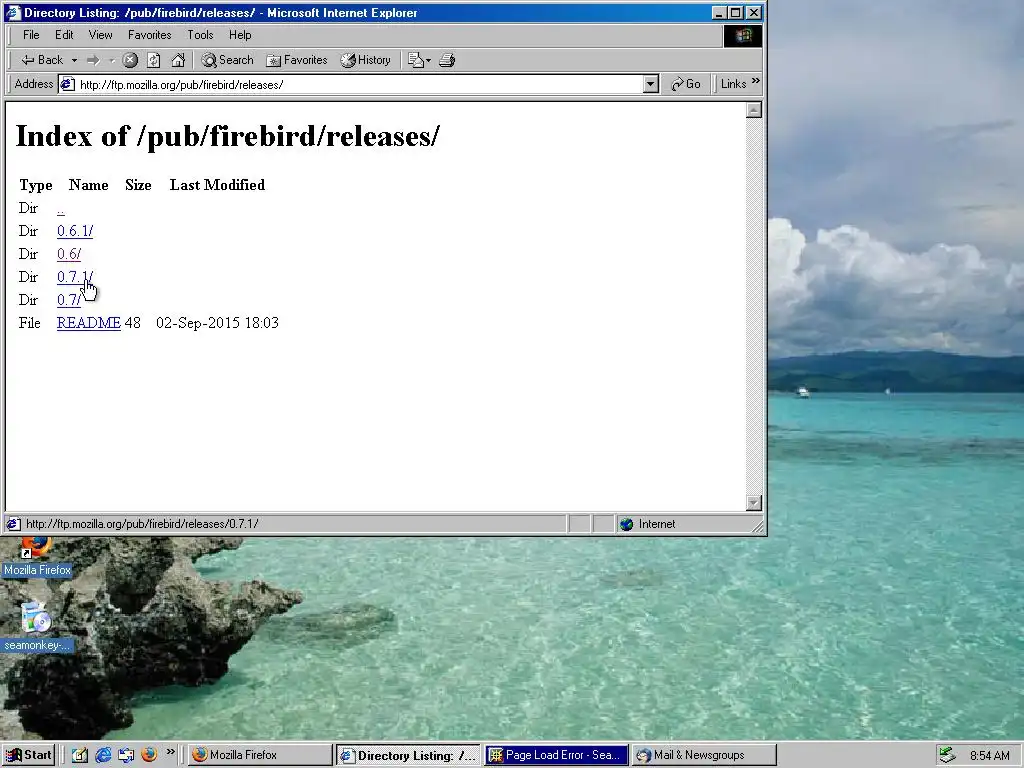Switch to Mozilla Firefox taskbar button
The height and width of the screenshot is (768, 1024).
click(x=260, y=755)
